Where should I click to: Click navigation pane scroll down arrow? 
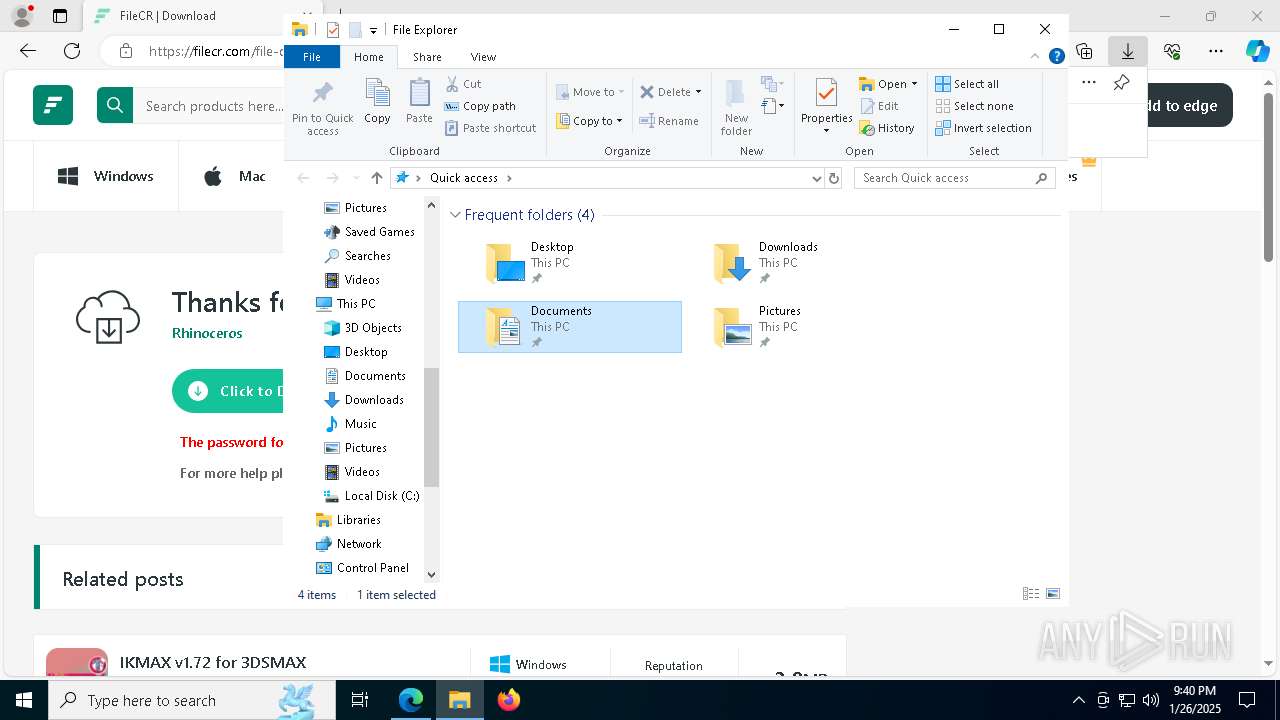pos(432,575)
